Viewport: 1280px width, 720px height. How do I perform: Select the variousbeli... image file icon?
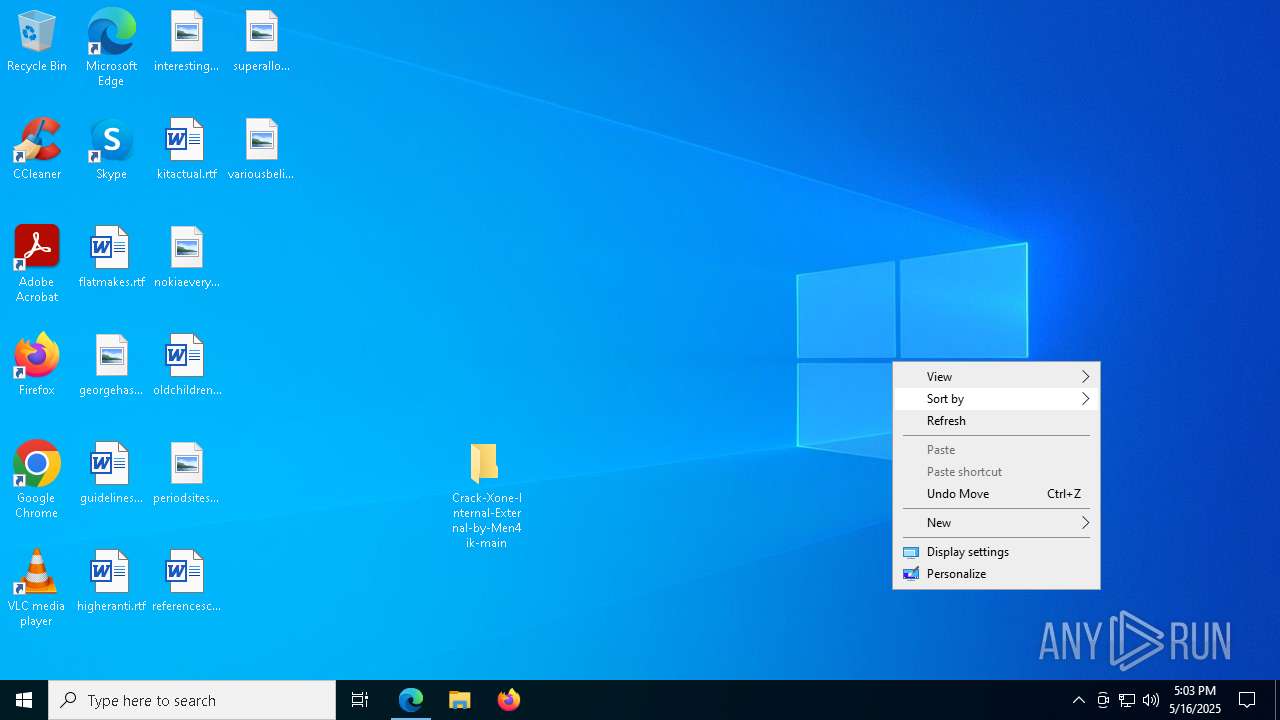click(261, 150)
